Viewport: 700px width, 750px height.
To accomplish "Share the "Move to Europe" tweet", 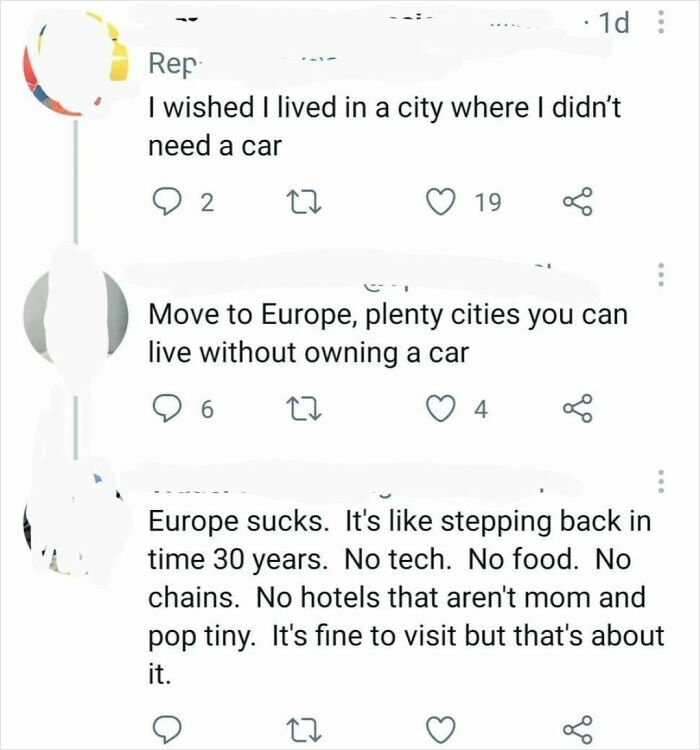I will (x=578, y=409).
